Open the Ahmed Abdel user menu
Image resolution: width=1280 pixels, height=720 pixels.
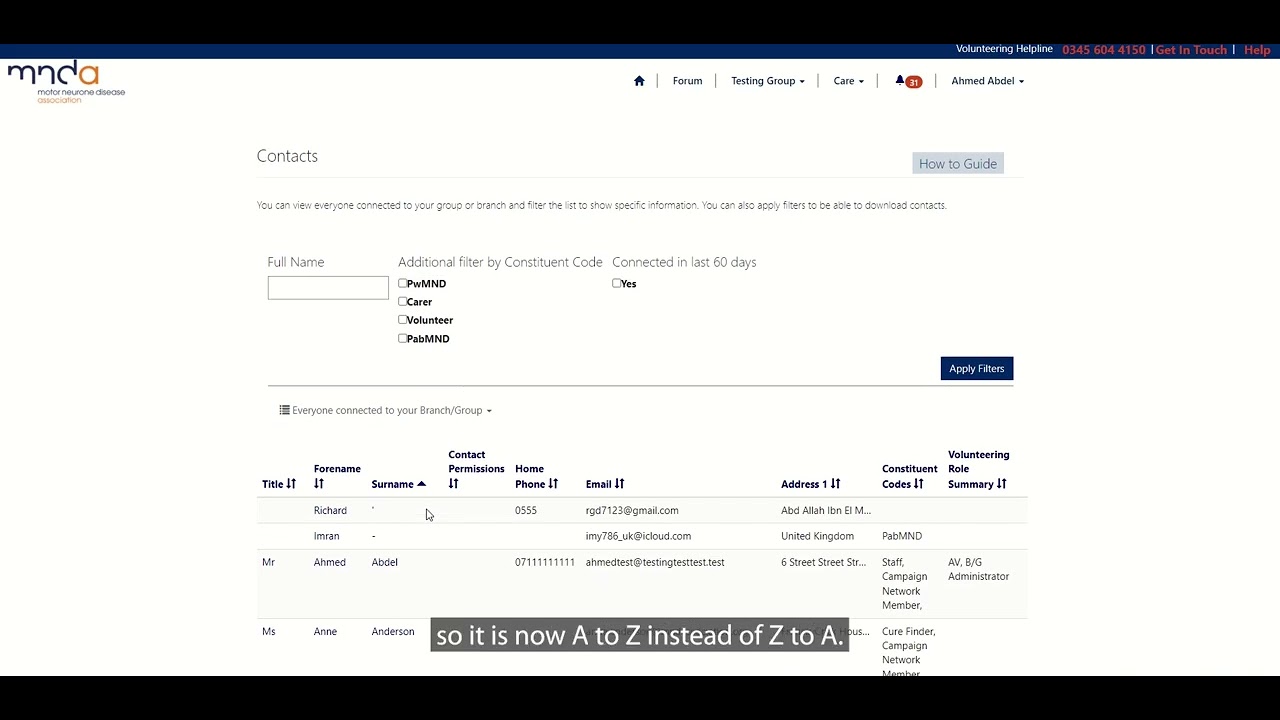(x=987, y=81)
